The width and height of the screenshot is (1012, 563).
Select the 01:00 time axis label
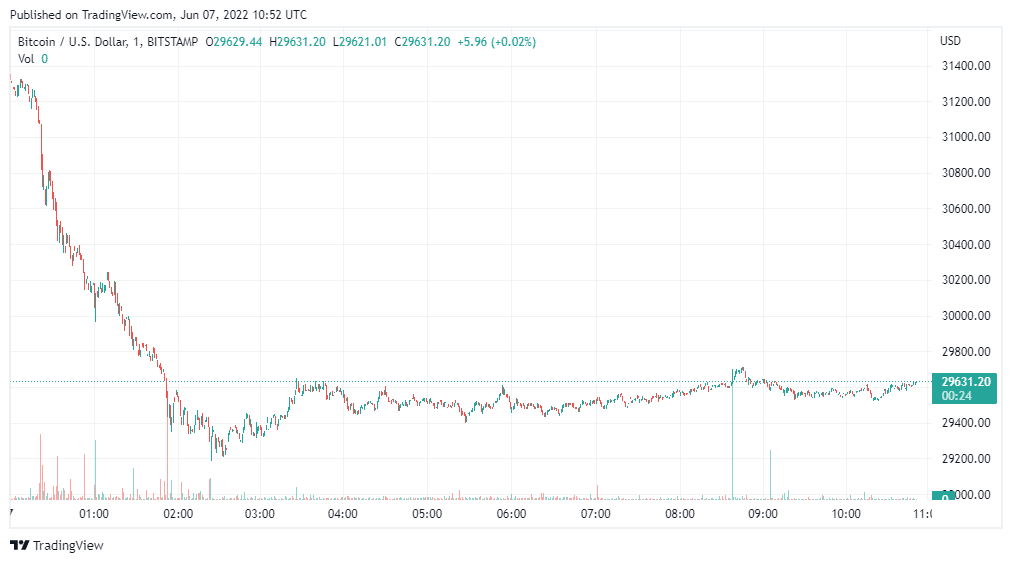pos(93,514)
